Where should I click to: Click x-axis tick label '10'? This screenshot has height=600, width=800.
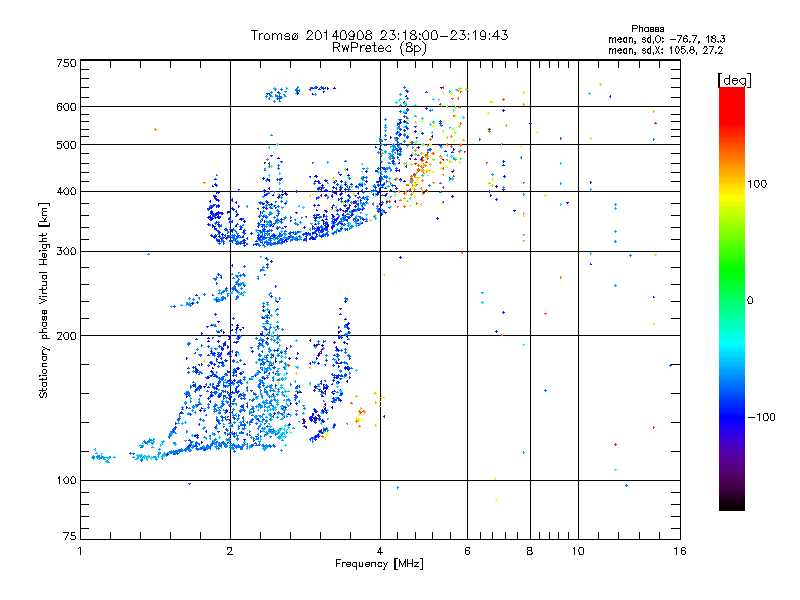coord(578,551)
